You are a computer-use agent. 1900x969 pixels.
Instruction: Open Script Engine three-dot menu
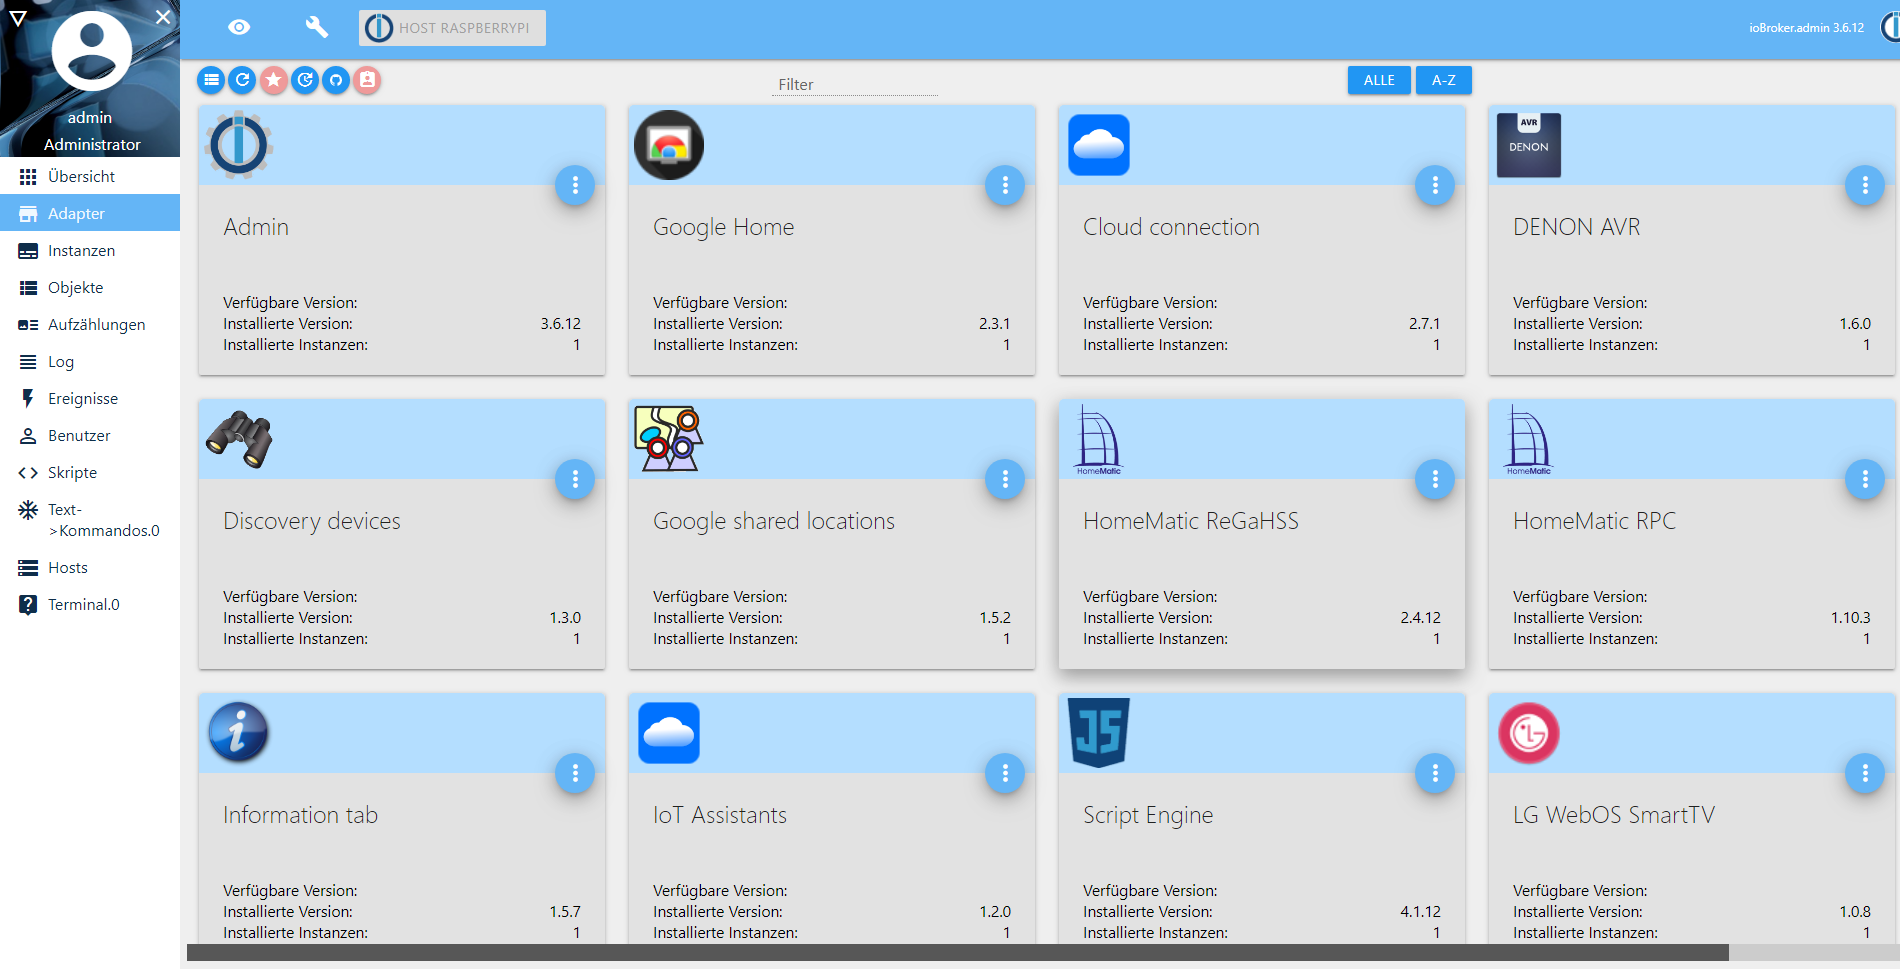pyautogui.click(x=1435, y=773)
